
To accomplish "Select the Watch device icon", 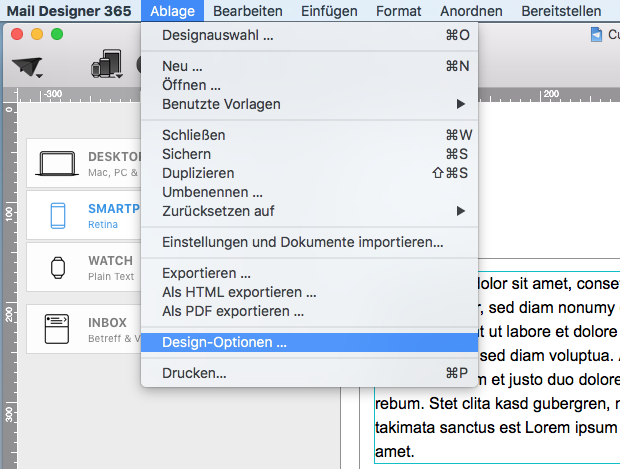I will point(58,268).
